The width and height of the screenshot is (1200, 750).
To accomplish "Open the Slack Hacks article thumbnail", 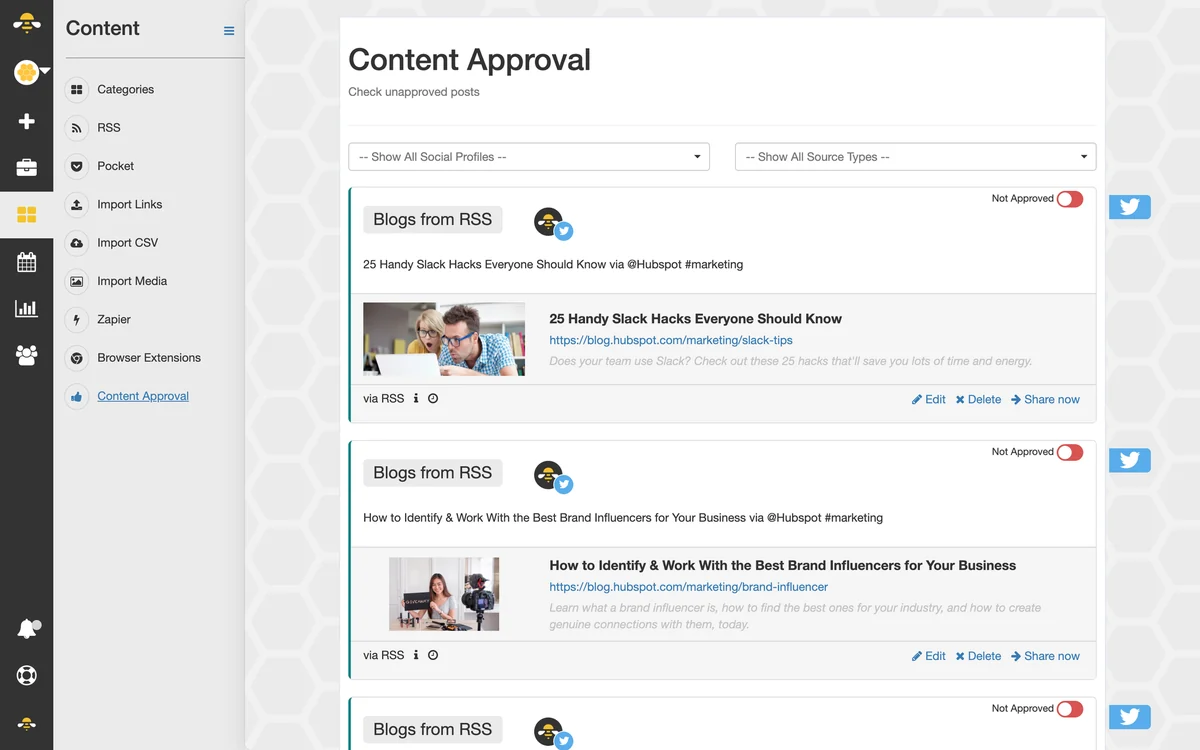I will pyautogui.click(x=444, y=339).
